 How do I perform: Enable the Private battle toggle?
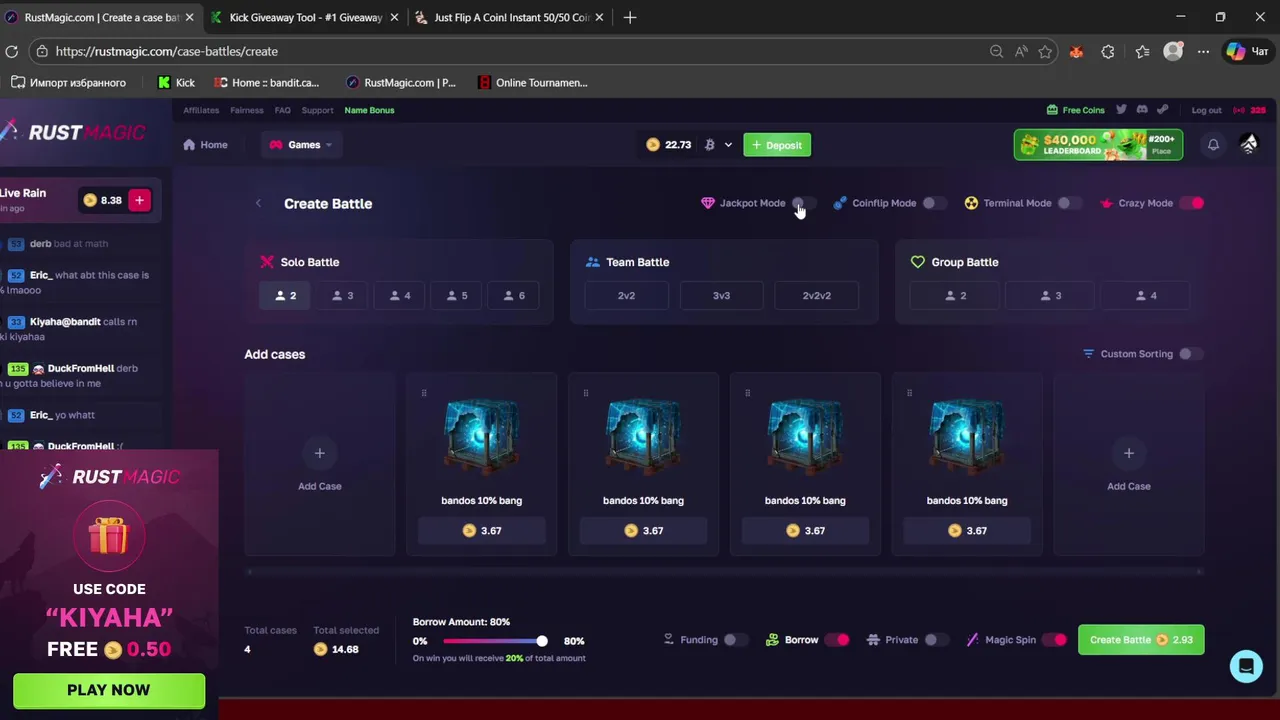[x=936, y=640]
